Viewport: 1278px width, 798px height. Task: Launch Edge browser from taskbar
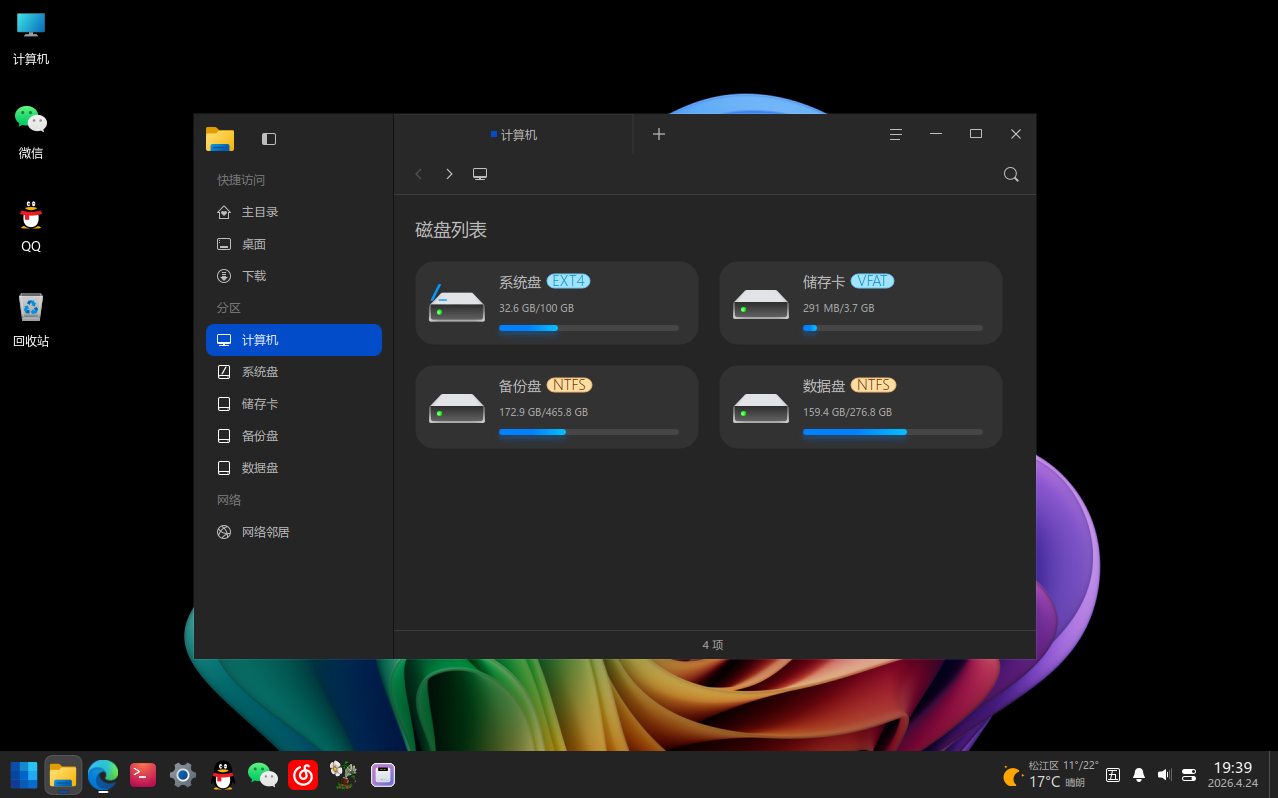click(103, 775)
